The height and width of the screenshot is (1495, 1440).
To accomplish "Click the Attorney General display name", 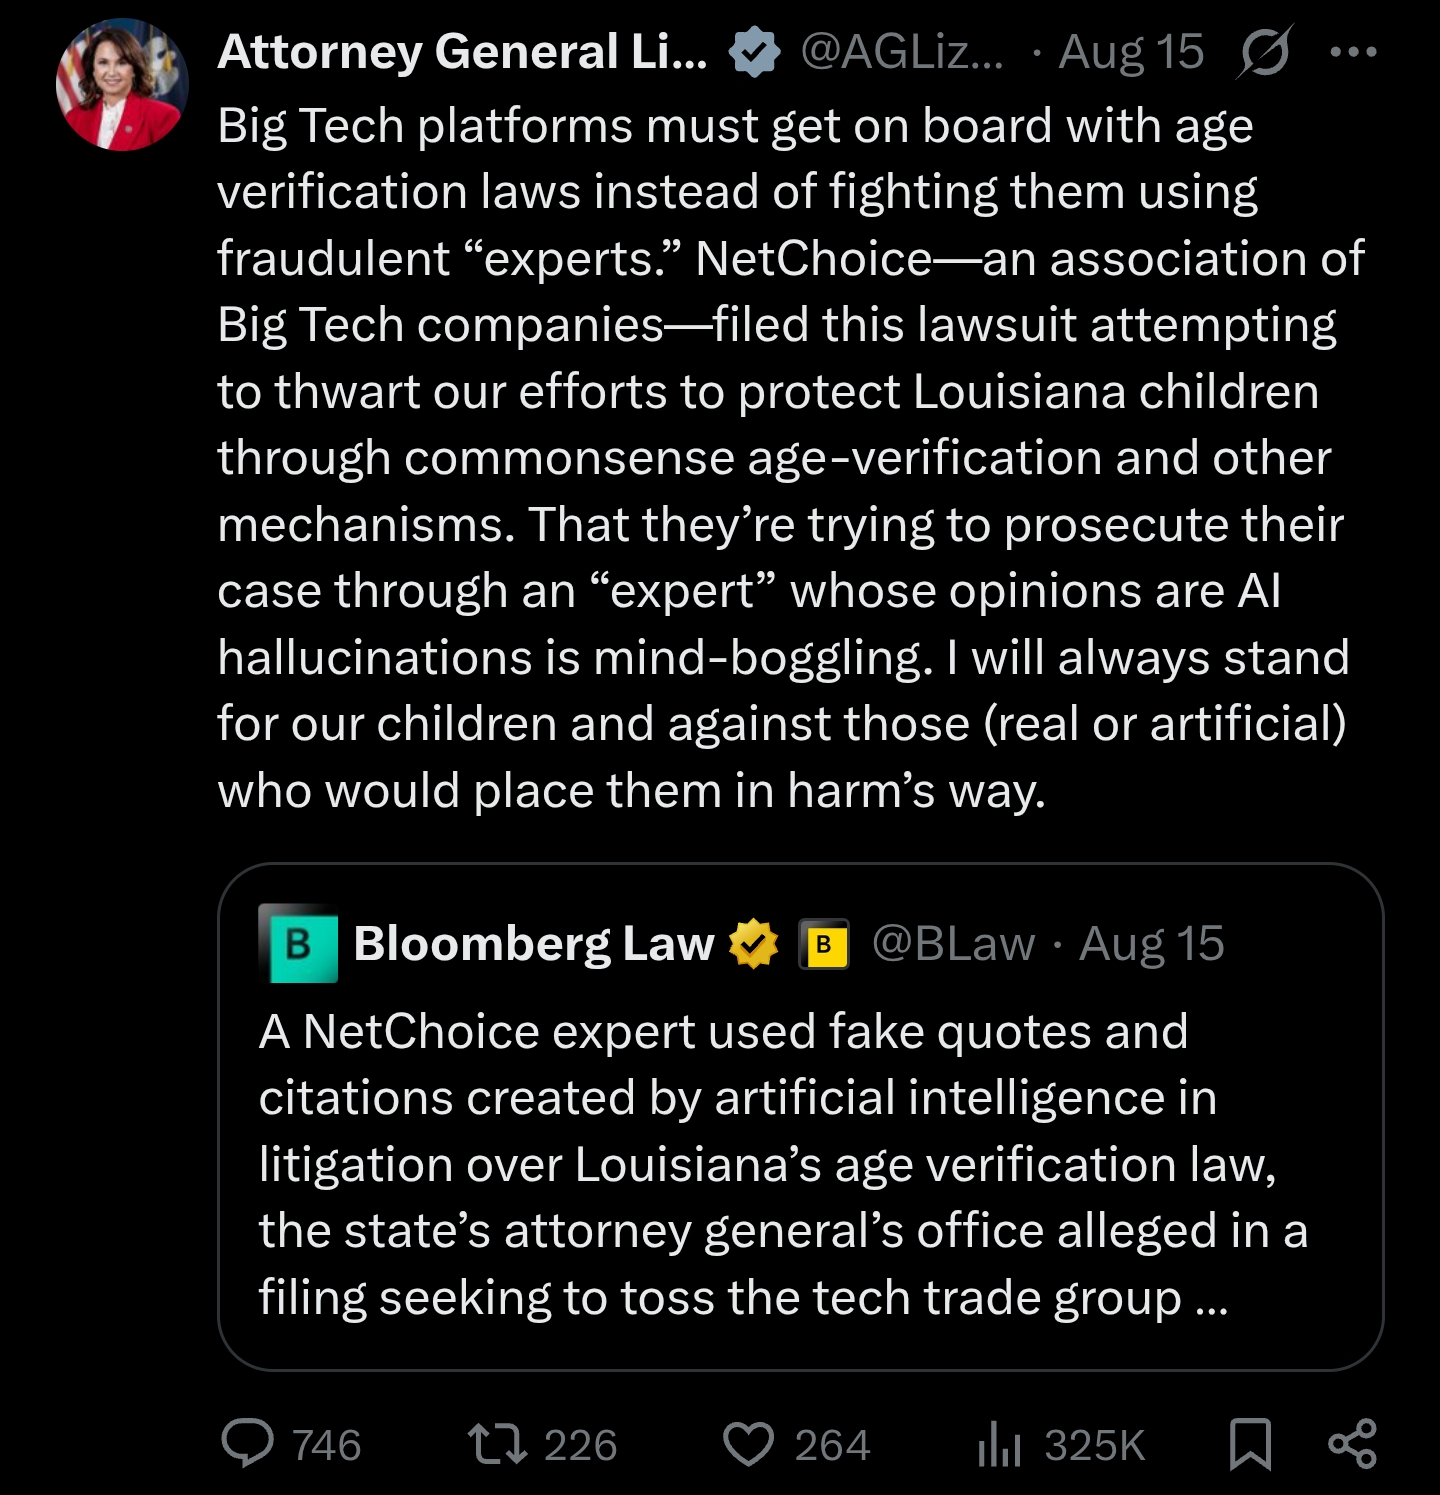I will coord(462,52).
